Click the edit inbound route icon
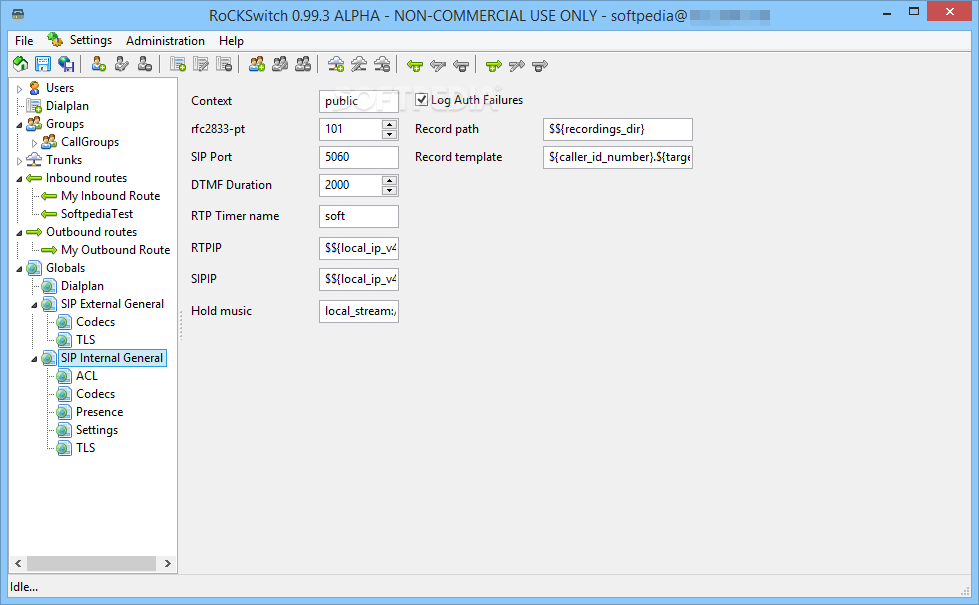Viewport: 979px width, 605px height. 438,65
